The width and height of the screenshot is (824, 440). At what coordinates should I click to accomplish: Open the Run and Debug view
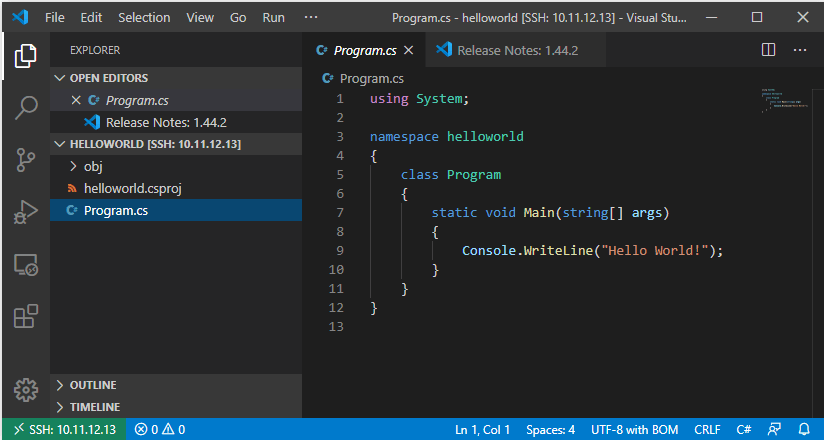click(x=26, y=212)
